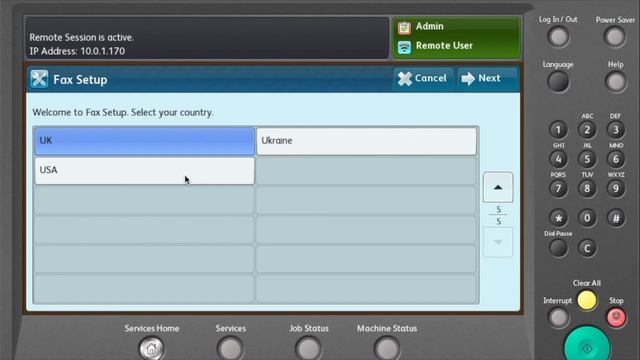Open the Help button

(x=616, y=82)
